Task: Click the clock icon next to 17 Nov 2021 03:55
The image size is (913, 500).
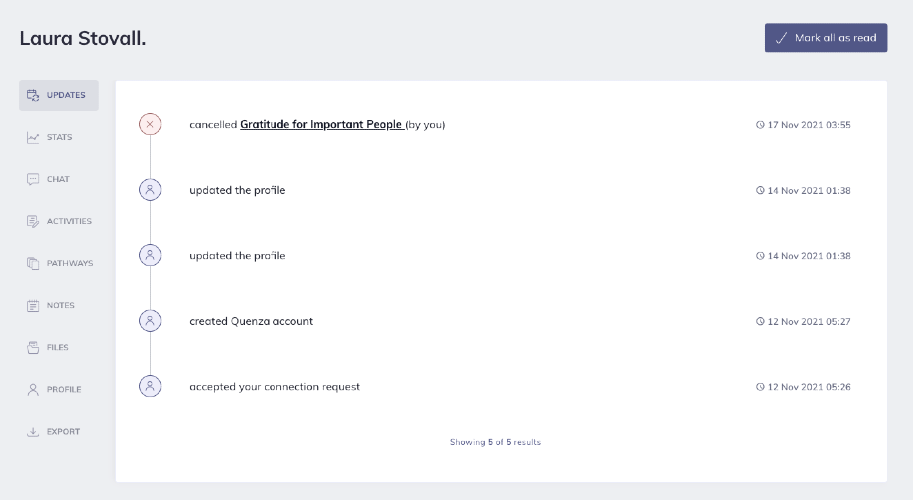Action: (x=760, y=125)
